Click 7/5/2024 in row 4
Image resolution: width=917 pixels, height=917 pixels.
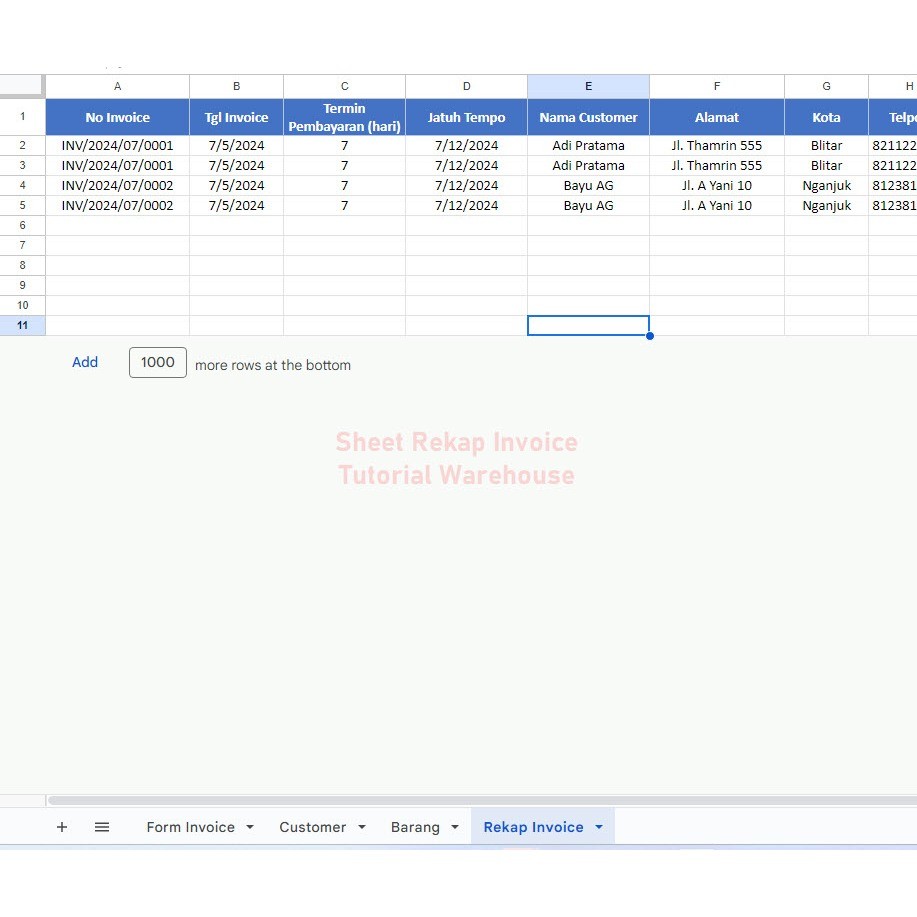coord(236,185)
